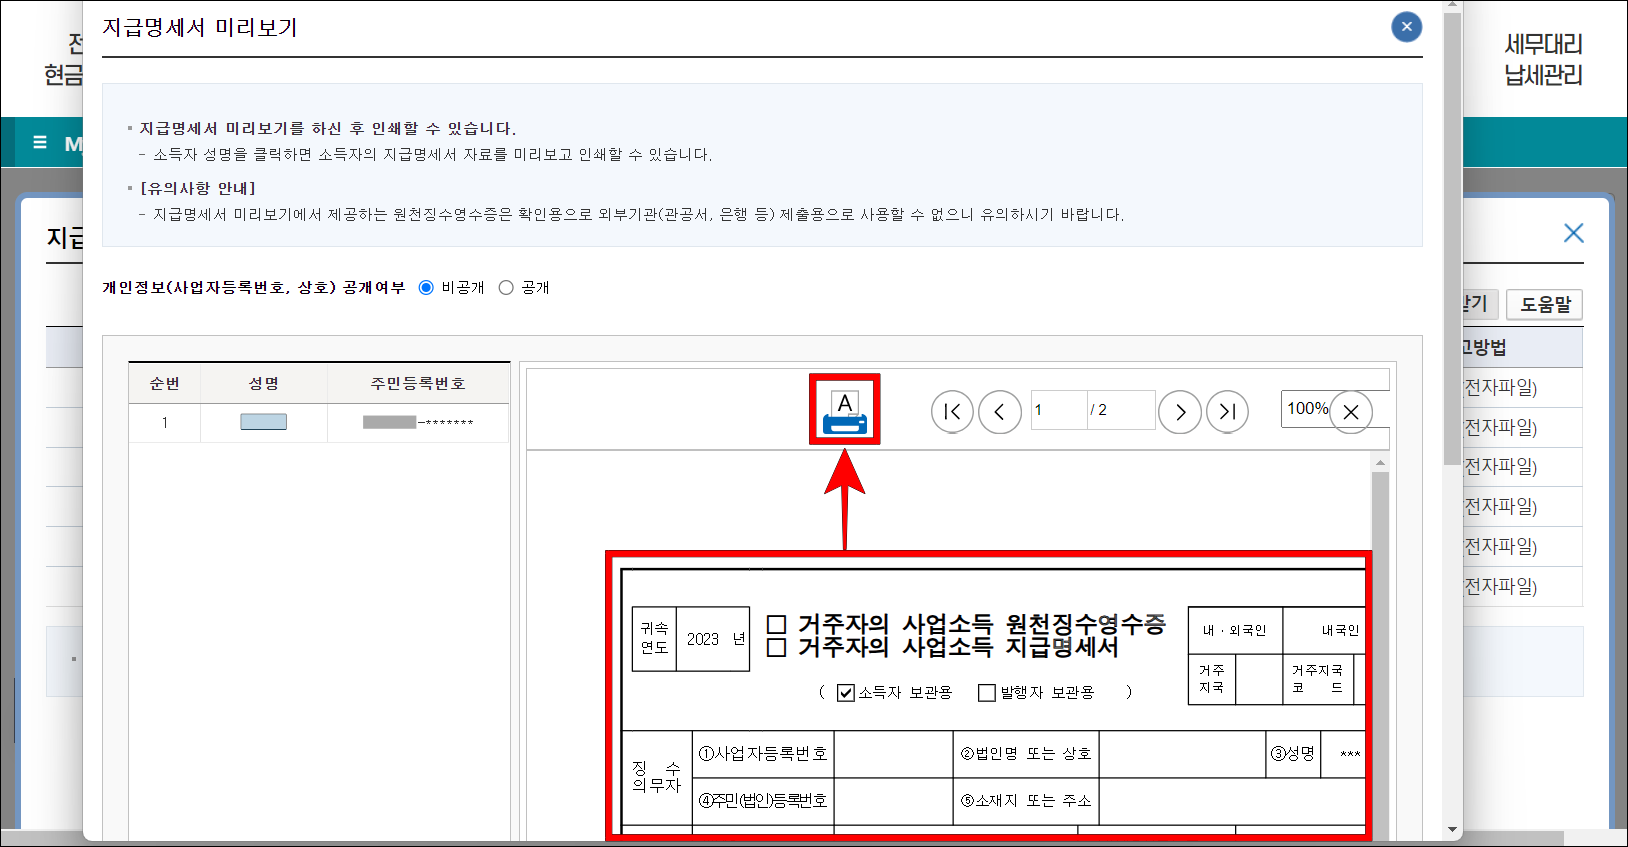Click the preview scrollbar up arrow
Viewport: 1628px width, 847px height.
pyautogui.click(x=1381, y=462)
